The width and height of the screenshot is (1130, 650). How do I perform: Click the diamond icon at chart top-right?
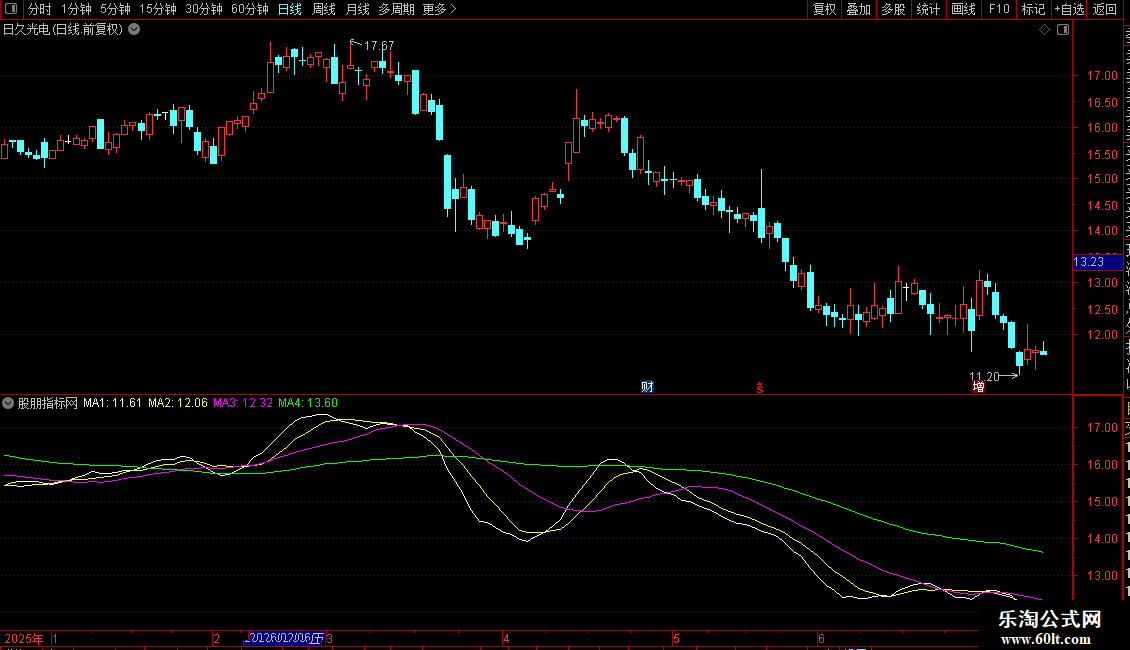(1044, 30)
